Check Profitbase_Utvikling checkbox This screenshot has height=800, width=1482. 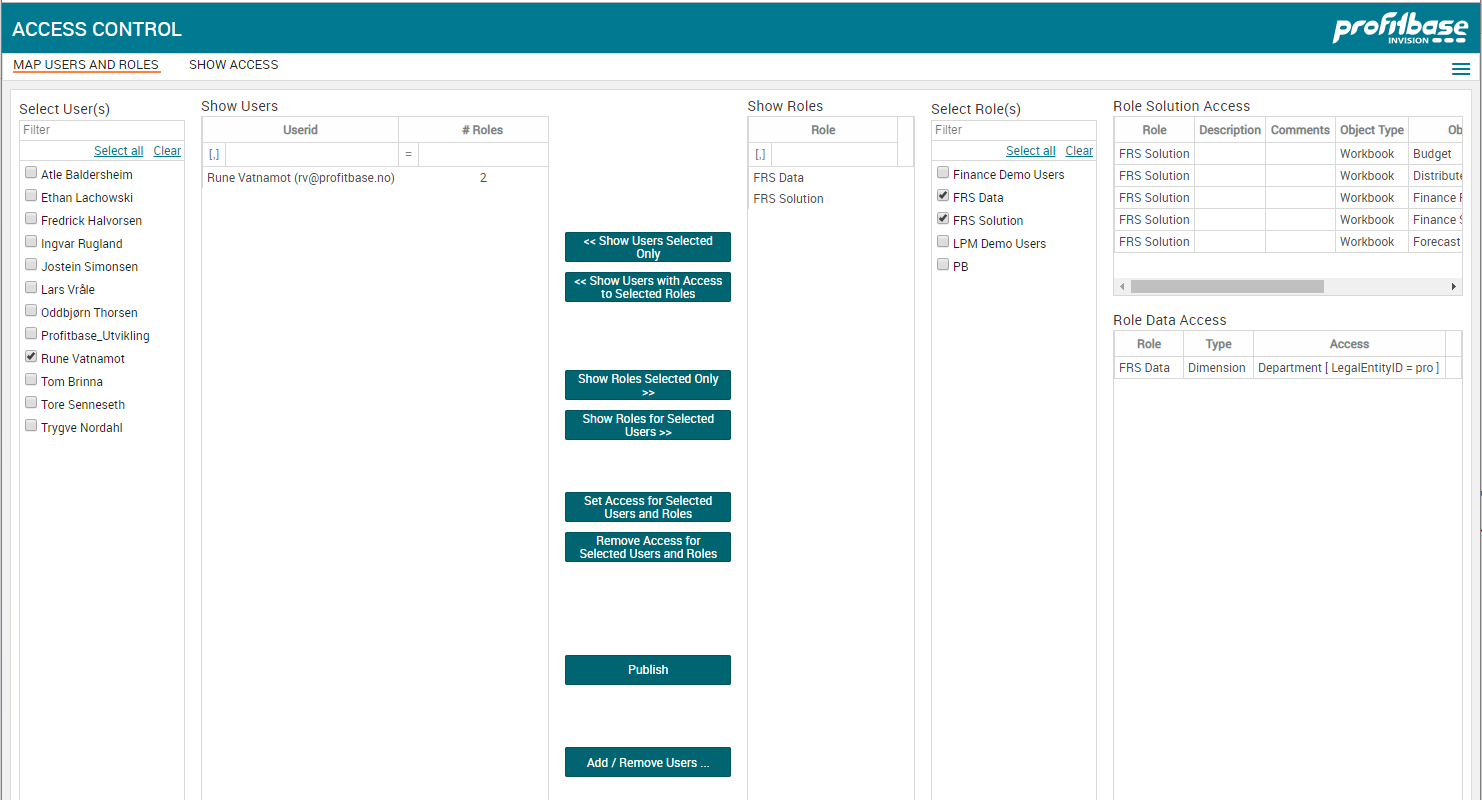coord(31,334)
